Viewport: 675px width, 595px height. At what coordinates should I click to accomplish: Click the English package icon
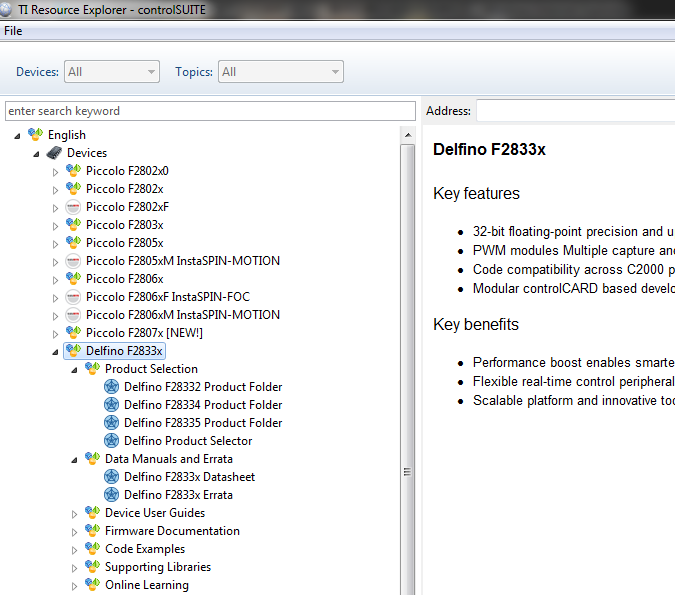pyautogui.click(x=35, y=134)
